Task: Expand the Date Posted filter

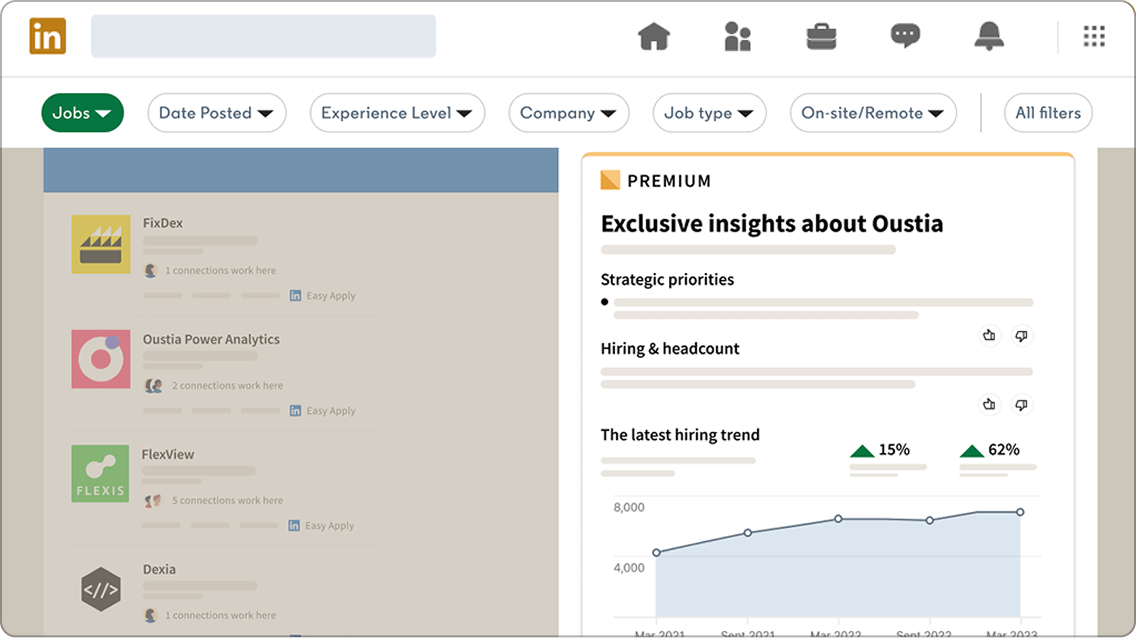Action: click(x=217, y=113)
